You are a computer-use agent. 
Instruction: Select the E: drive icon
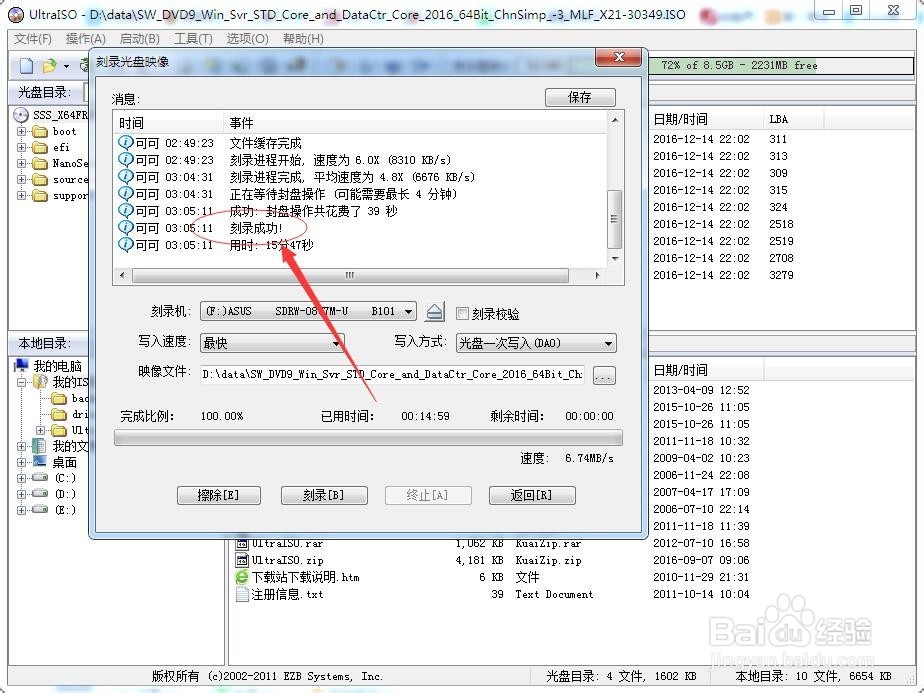[x=39, y=509]
